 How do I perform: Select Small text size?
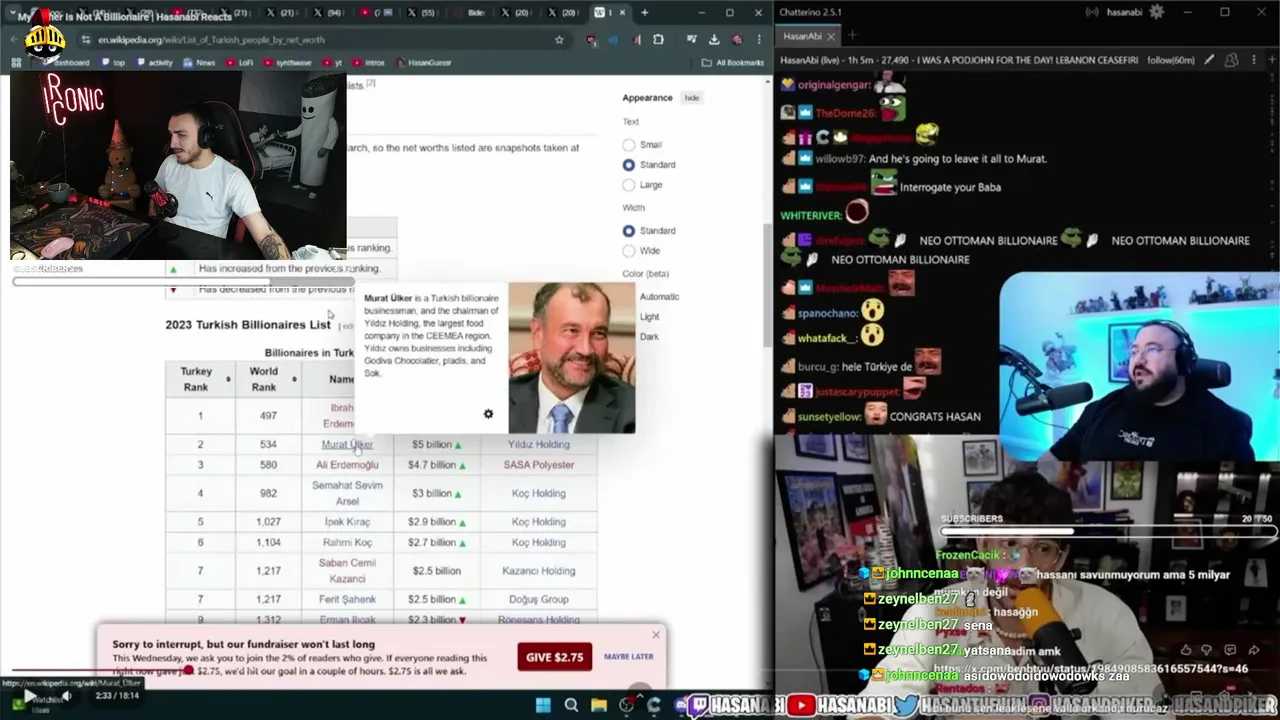628,145
